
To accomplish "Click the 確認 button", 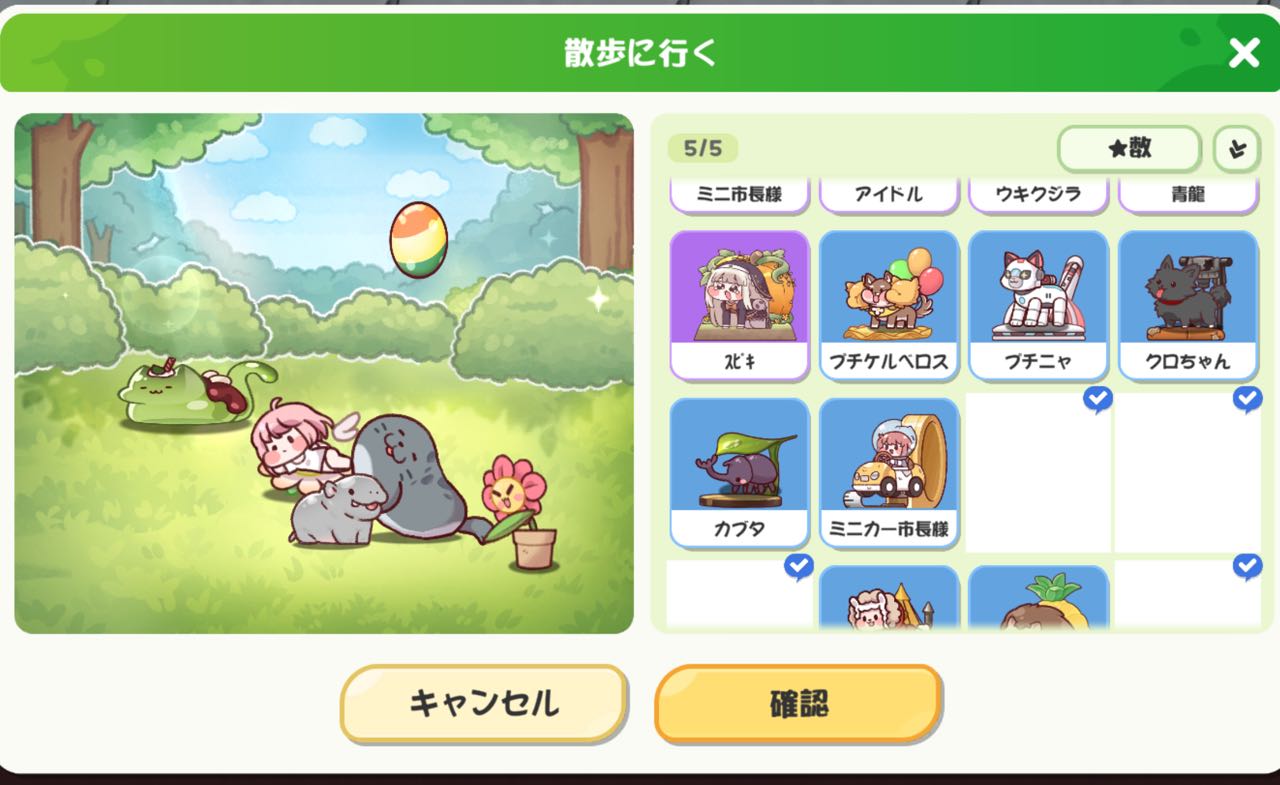I will (799, 703).
